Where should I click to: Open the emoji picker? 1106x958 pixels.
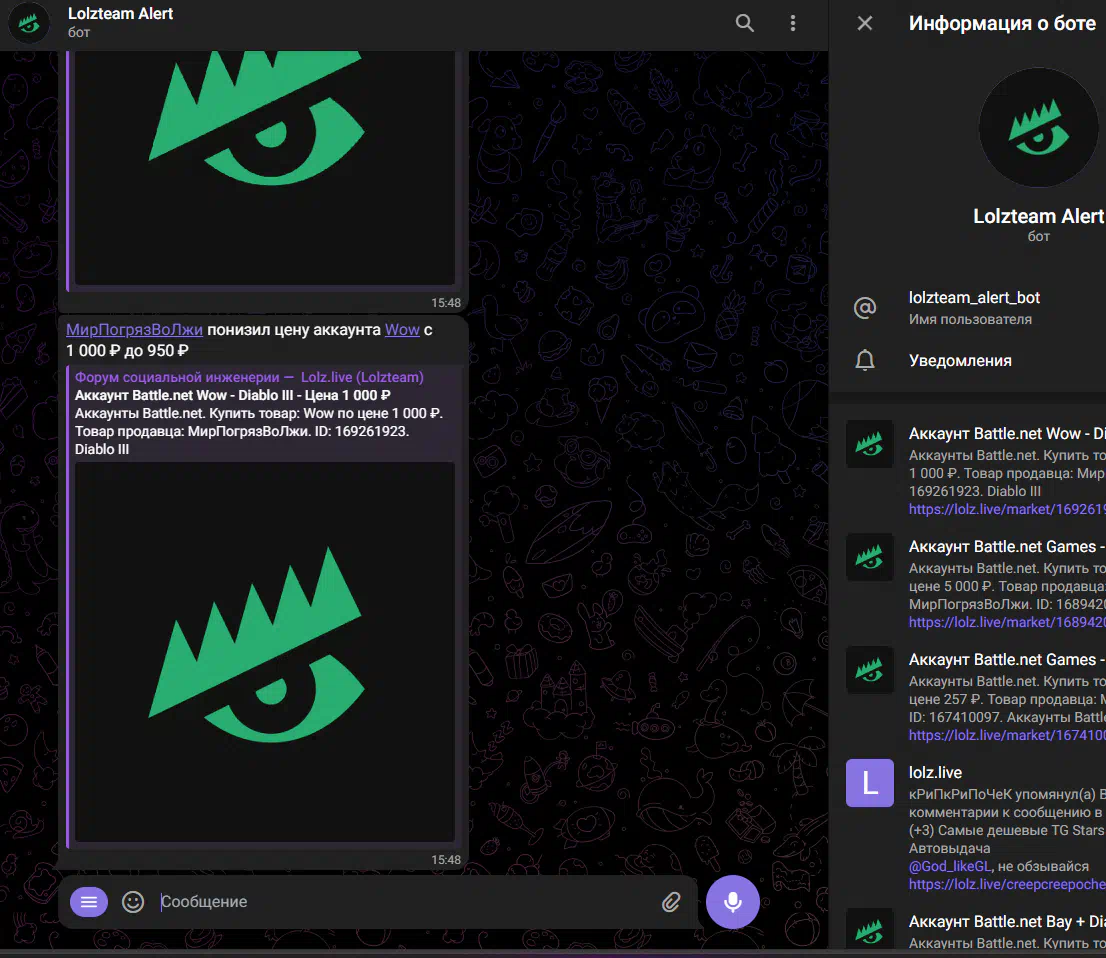[x=133, y=902]
